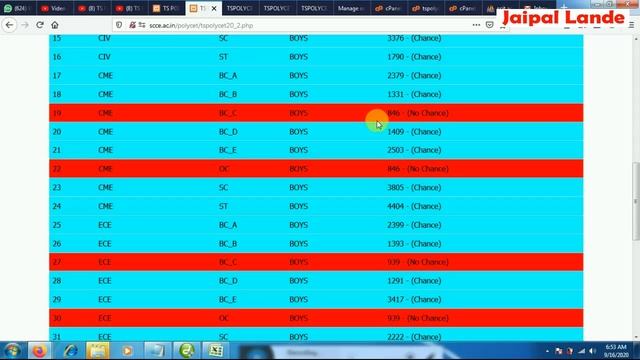Open the Windows Start menu
The height and width of the screenshot is (360, 640).
[12, 351]
